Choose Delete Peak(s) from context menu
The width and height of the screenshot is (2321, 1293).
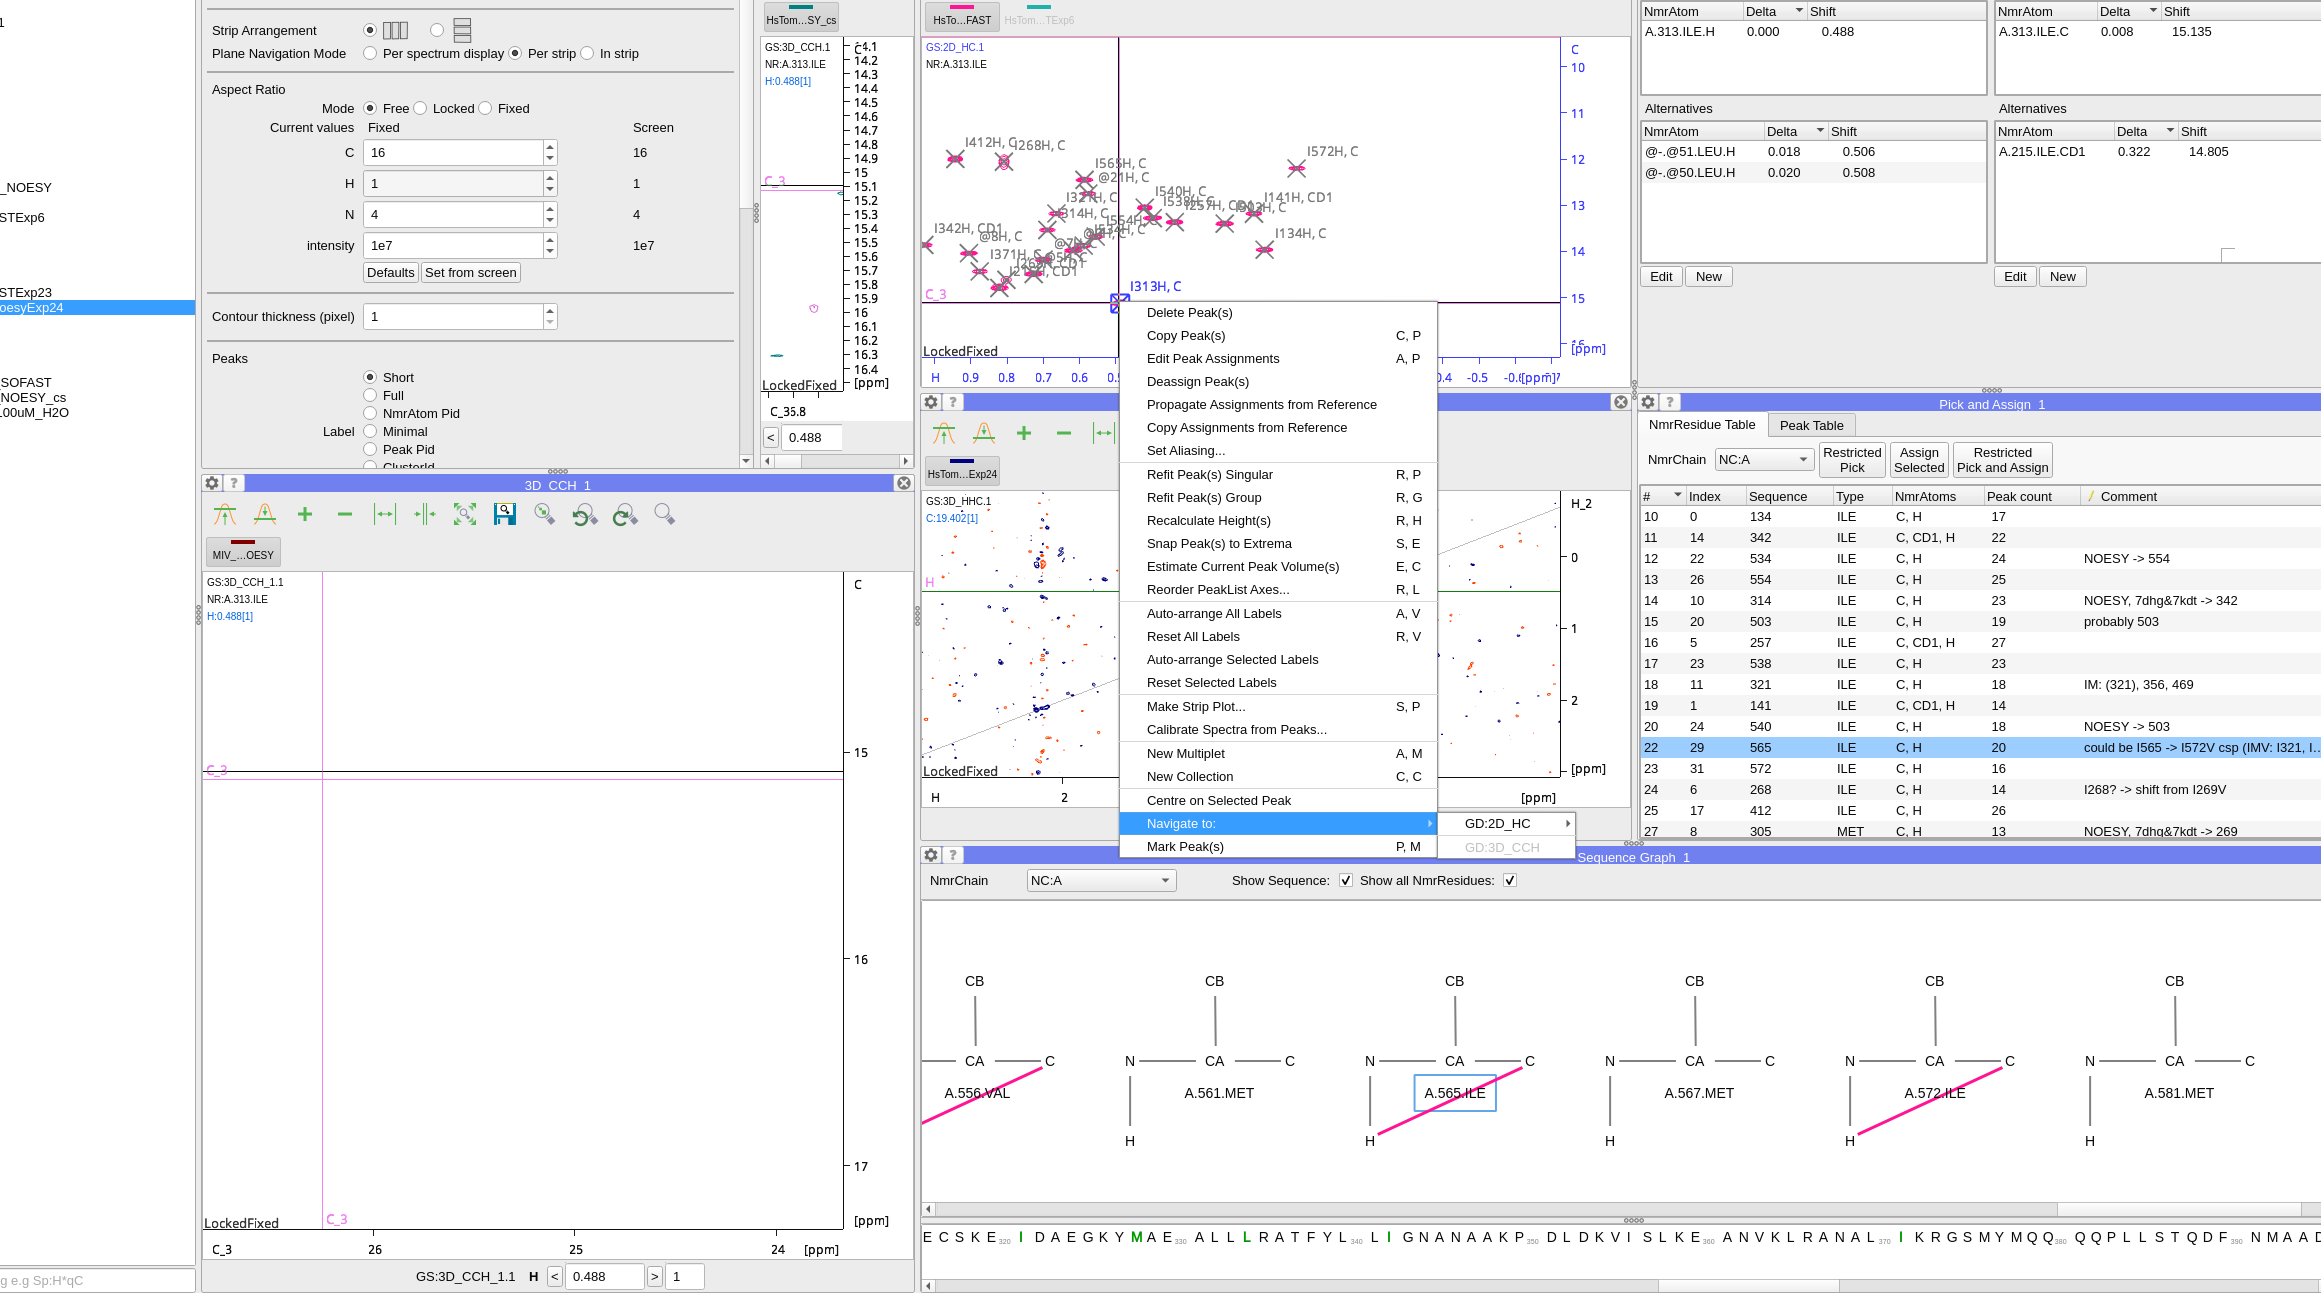pos(1189,312)
